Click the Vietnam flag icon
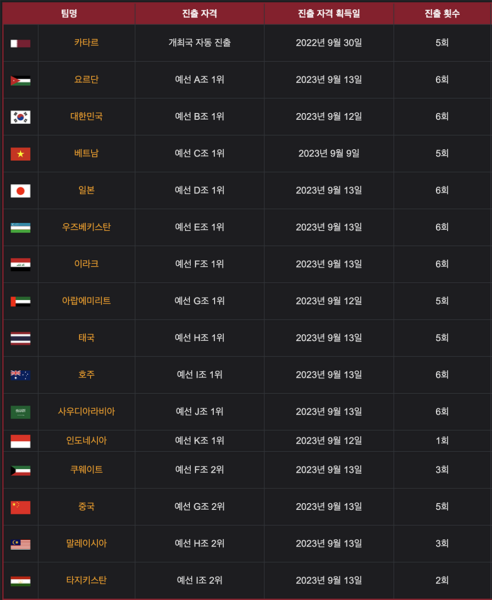 (x=20, y=154)
